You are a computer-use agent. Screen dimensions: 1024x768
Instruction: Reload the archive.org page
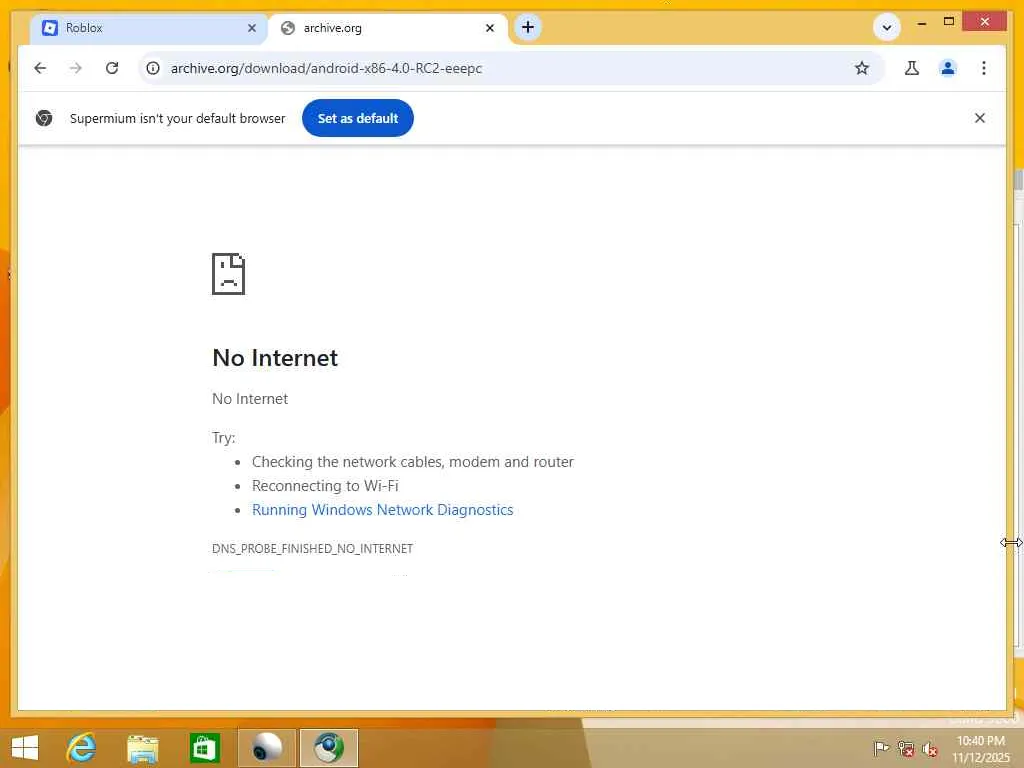112,68
